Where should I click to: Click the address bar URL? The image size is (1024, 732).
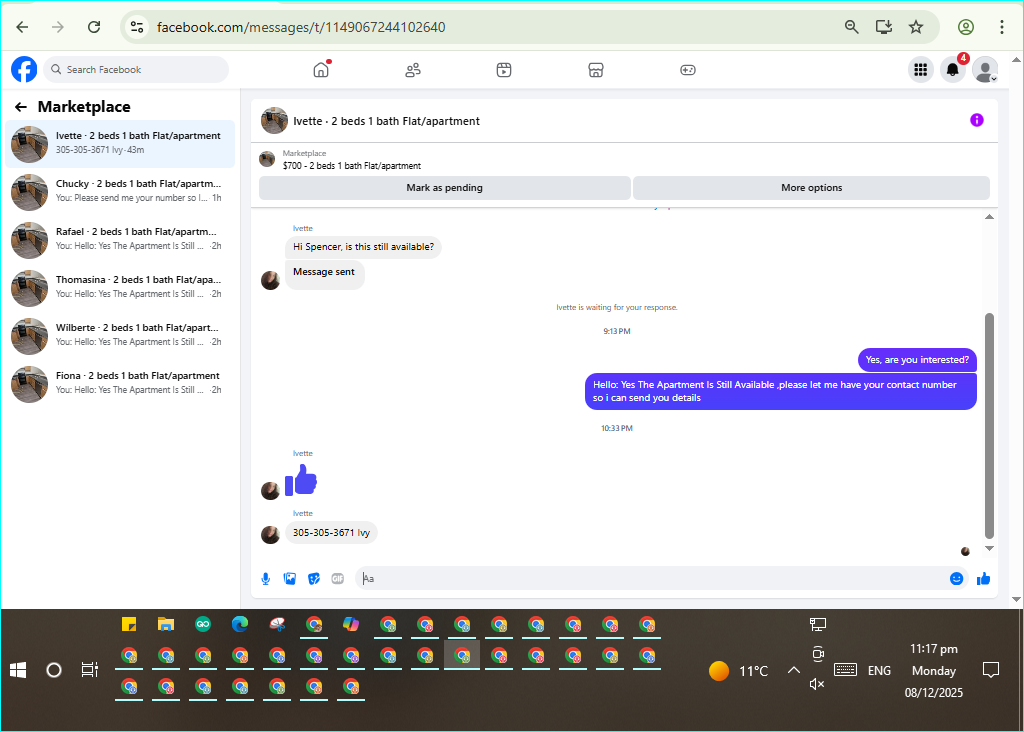(x=301, y=27)
